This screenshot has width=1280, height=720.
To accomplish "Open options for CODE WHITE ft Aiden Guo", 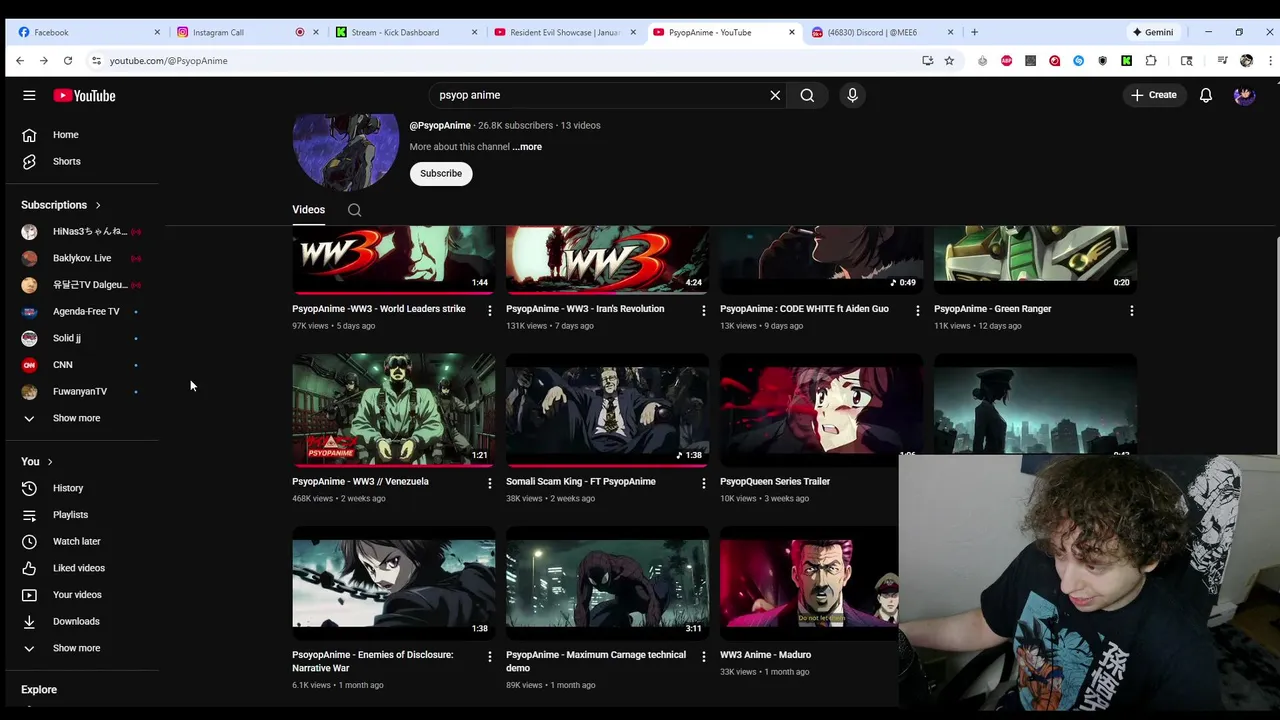I will 917,311.
